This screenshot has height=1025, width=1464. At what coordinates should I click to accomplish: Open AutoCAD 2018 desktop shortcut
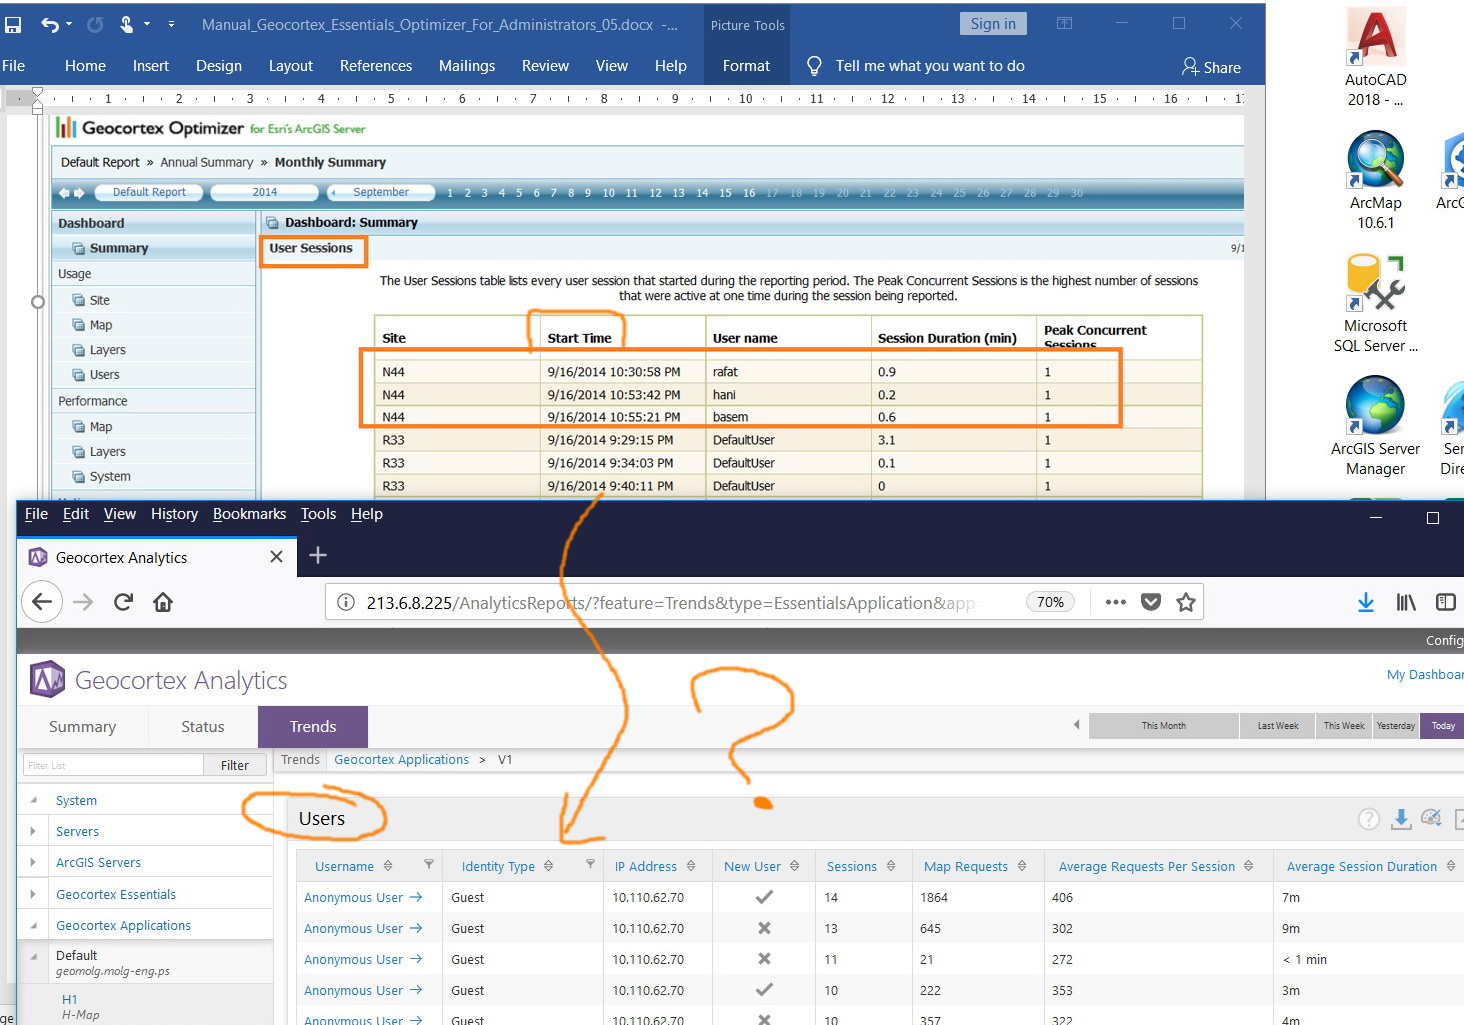tap(1376, 58)
